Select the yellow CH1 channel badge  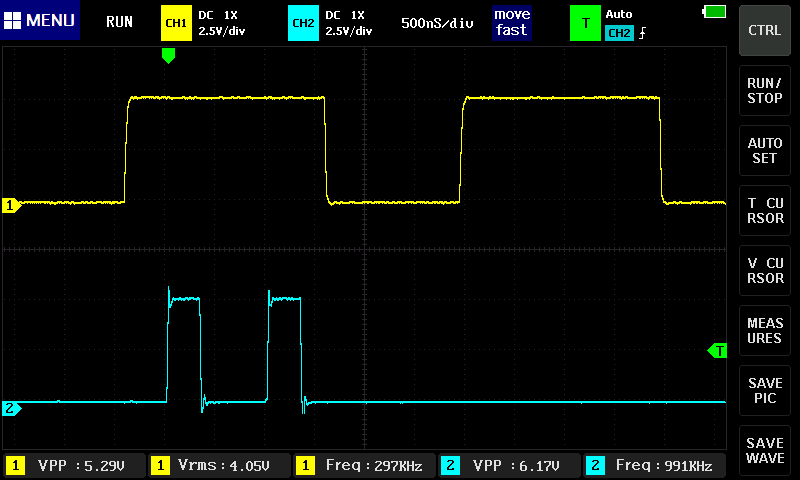(x=176, y=22)
